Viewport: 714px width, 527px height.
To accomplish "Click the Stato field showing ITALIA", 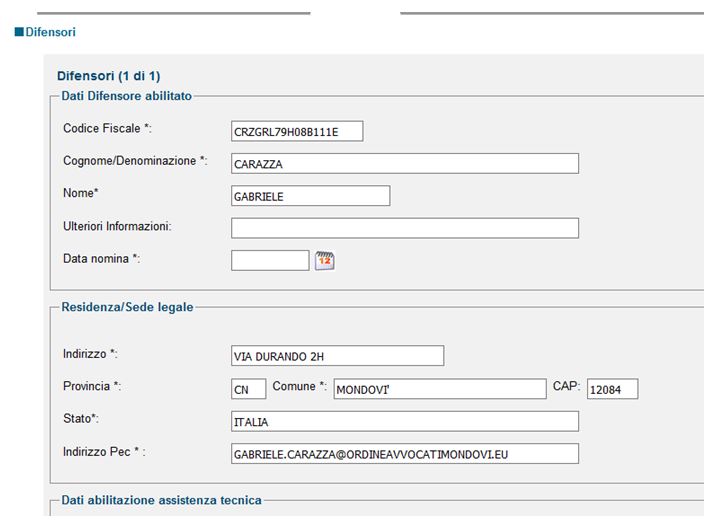I will pos(404,422).
